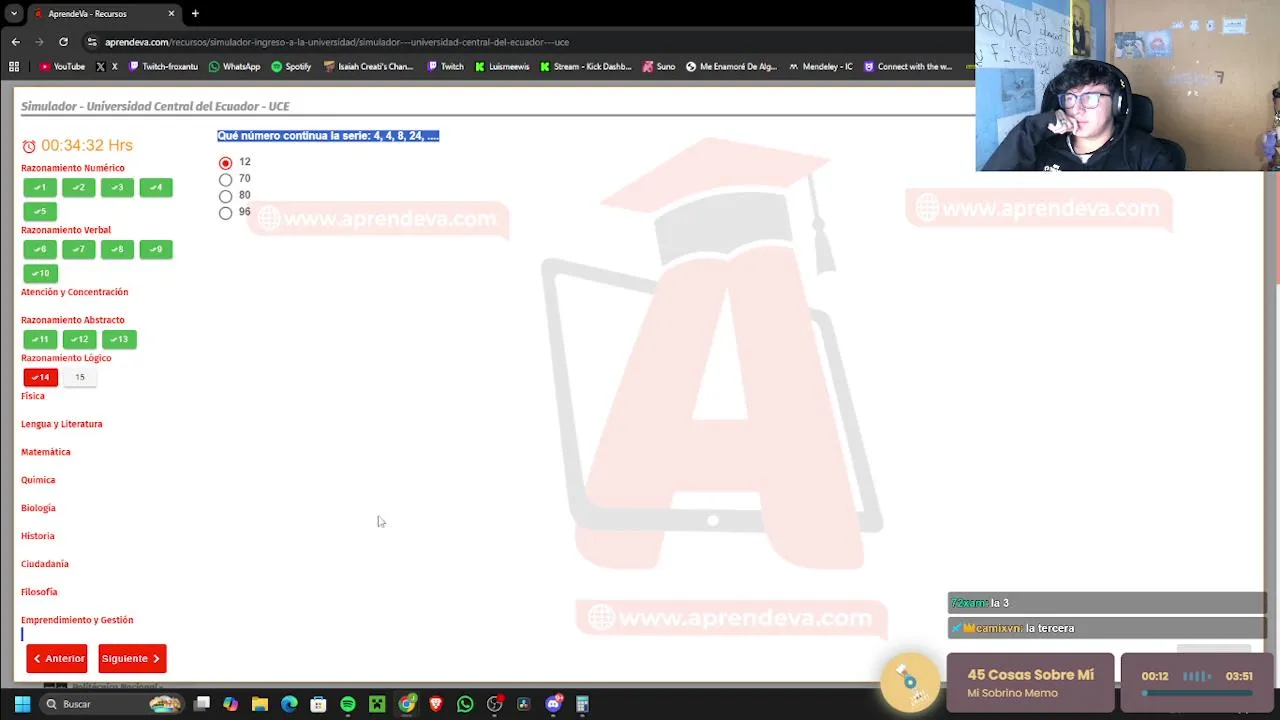The width and height of the screenshot is (1280, 720).
Task: Jump to question 11
Action: [x=40, y=339]
